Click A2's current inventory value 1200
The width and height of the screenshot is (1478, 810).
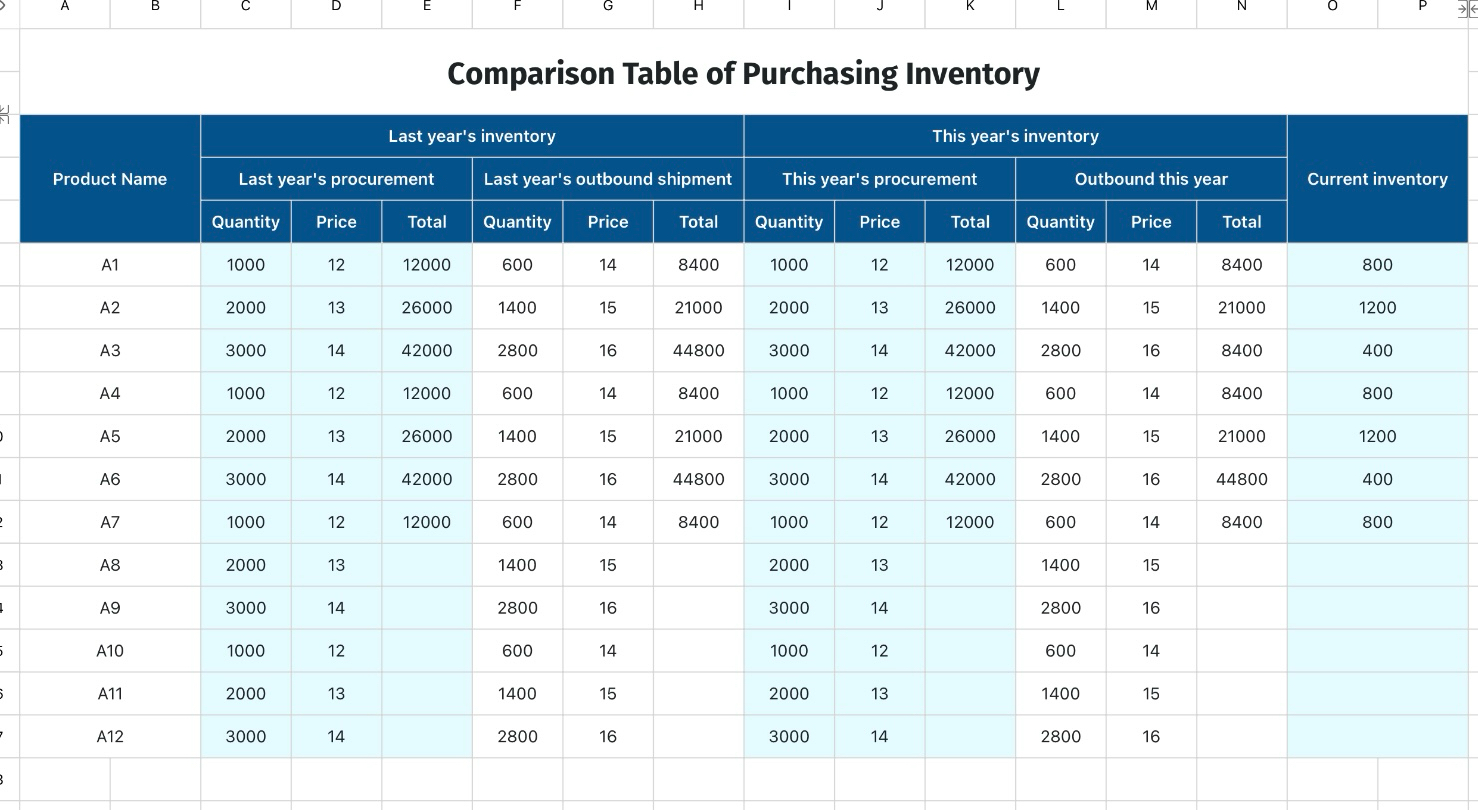tap(1377, 308)
